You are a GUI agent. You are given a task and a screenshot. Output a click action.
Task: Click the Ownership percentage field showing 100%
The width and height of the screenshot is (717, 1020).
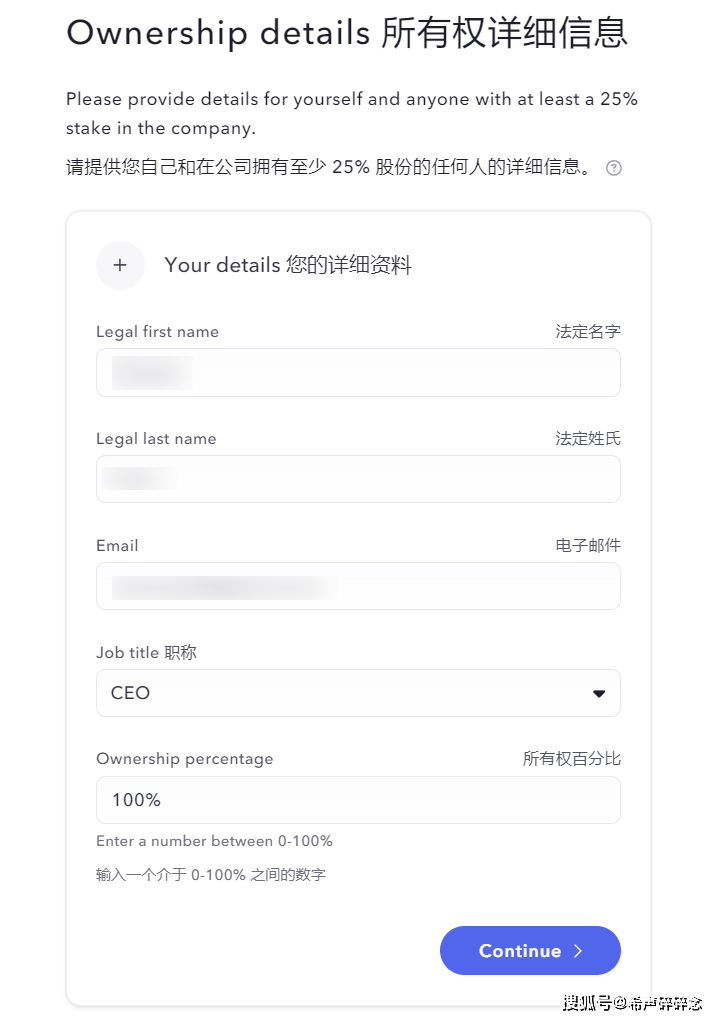[358, 800]
